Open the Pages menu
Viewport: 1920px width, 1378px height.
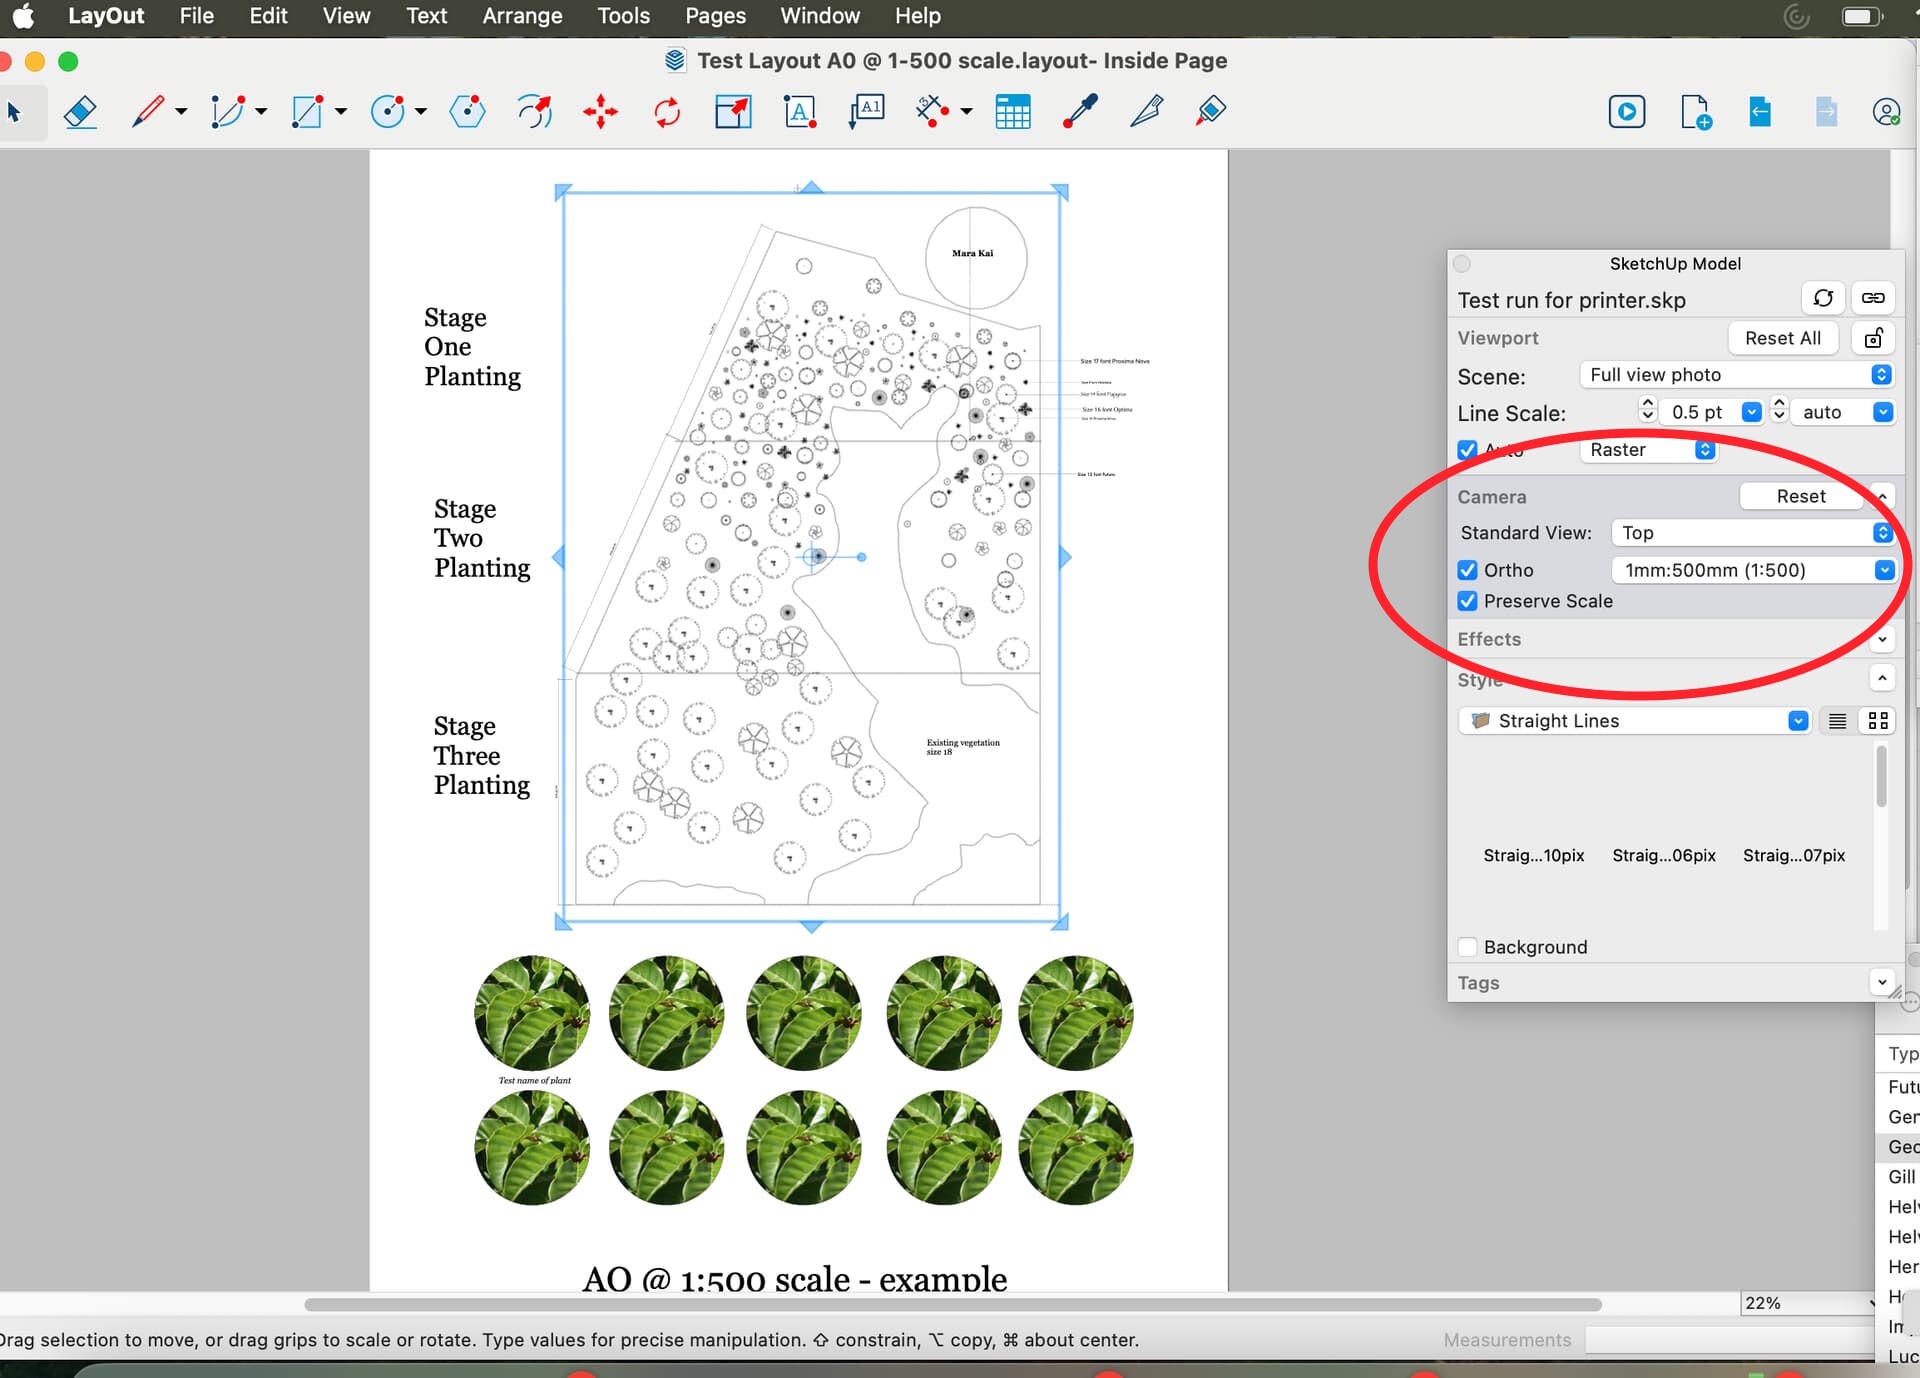pos(715,16)
